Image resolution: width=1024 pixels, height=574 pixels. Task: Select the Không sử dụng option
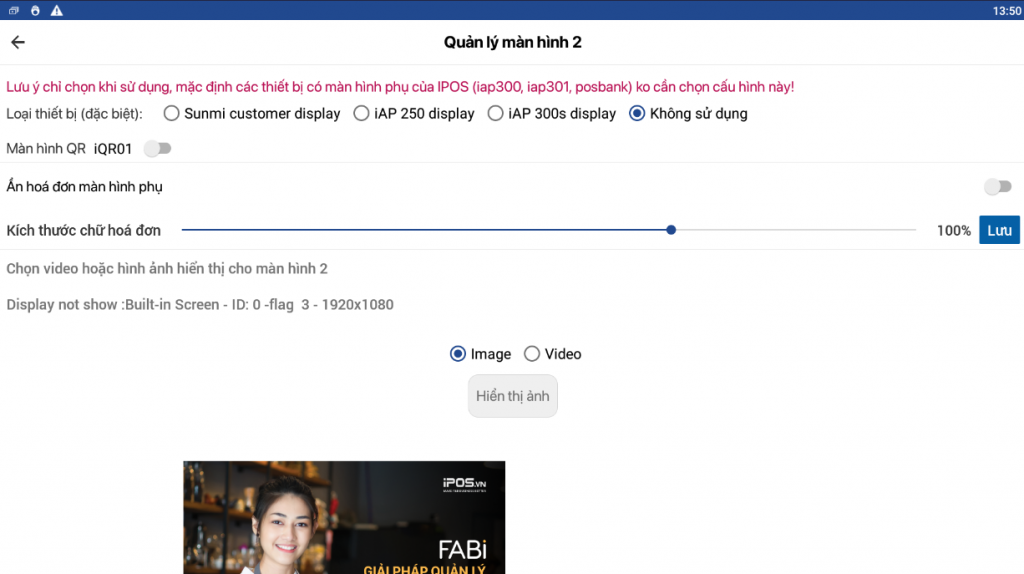coord(637,114)
